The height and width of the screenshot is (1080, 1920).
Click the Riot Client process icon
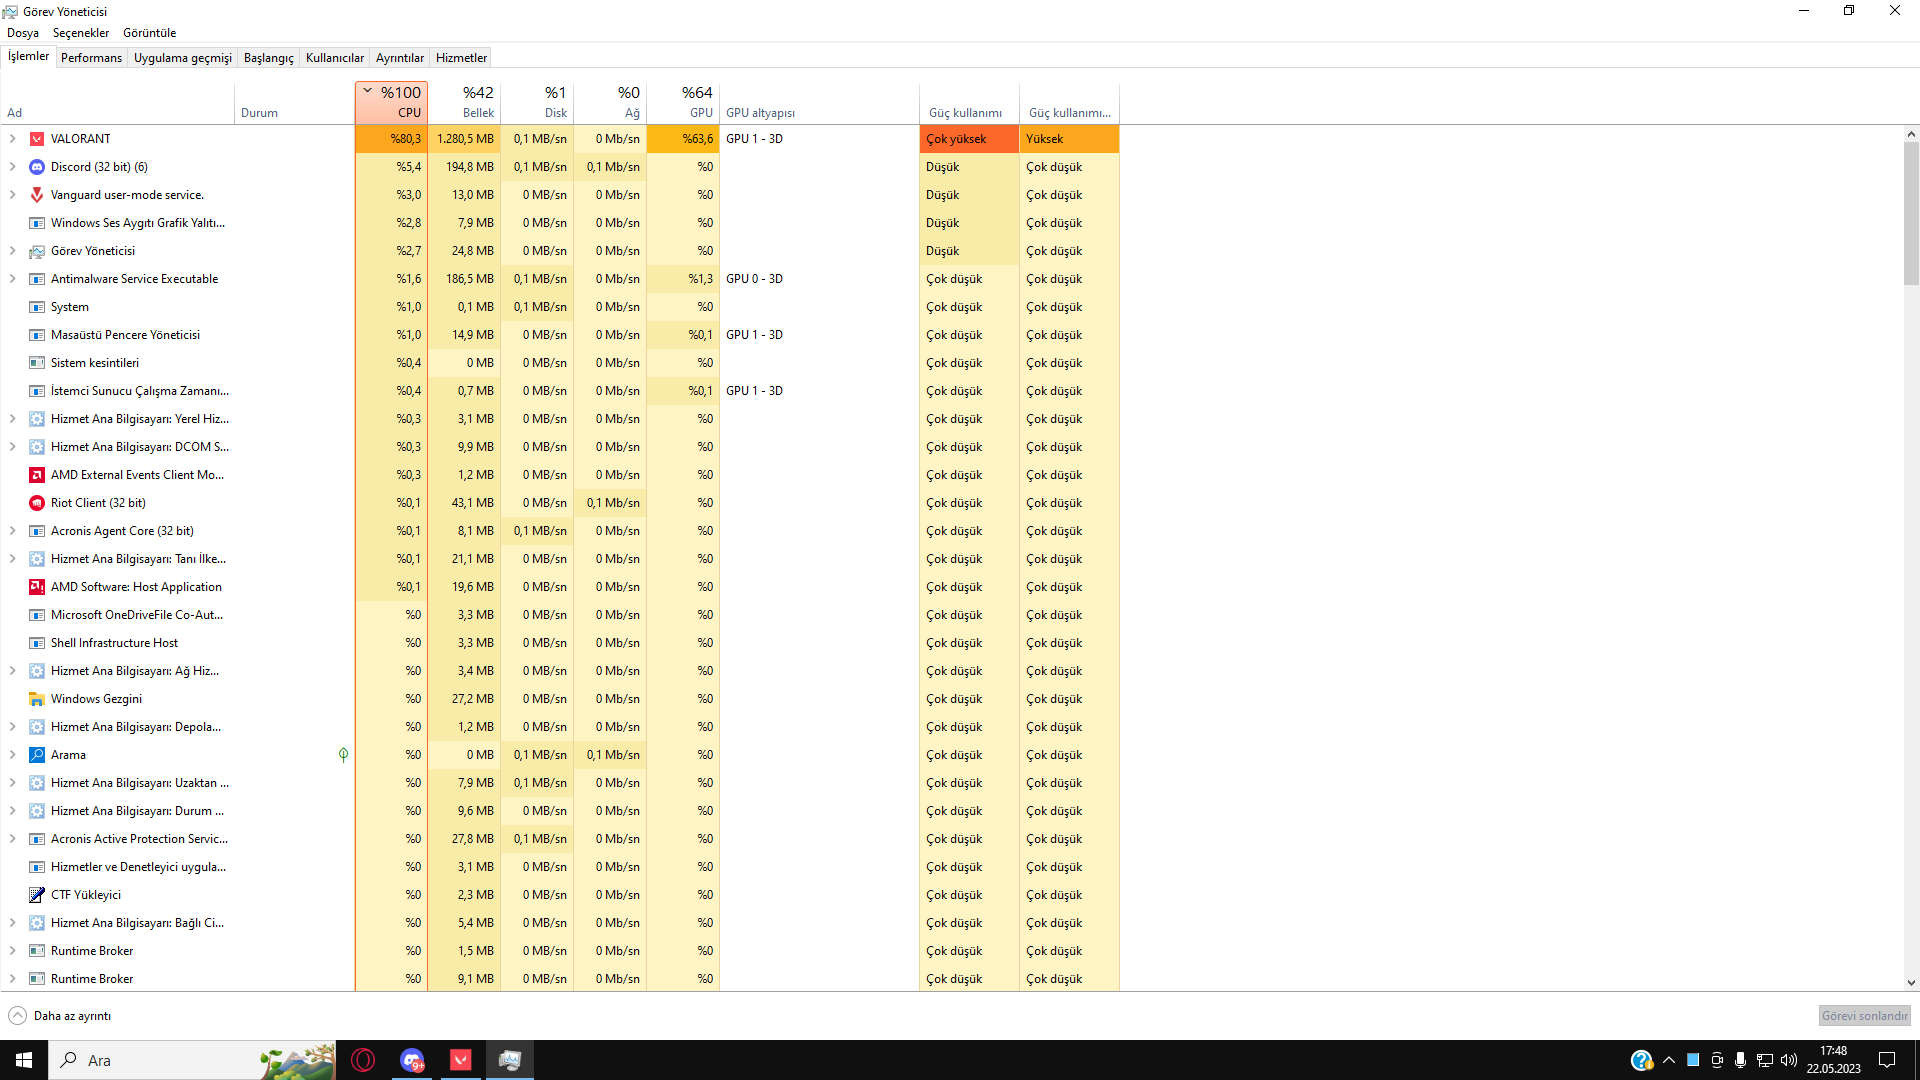click(x=37, y=503)
